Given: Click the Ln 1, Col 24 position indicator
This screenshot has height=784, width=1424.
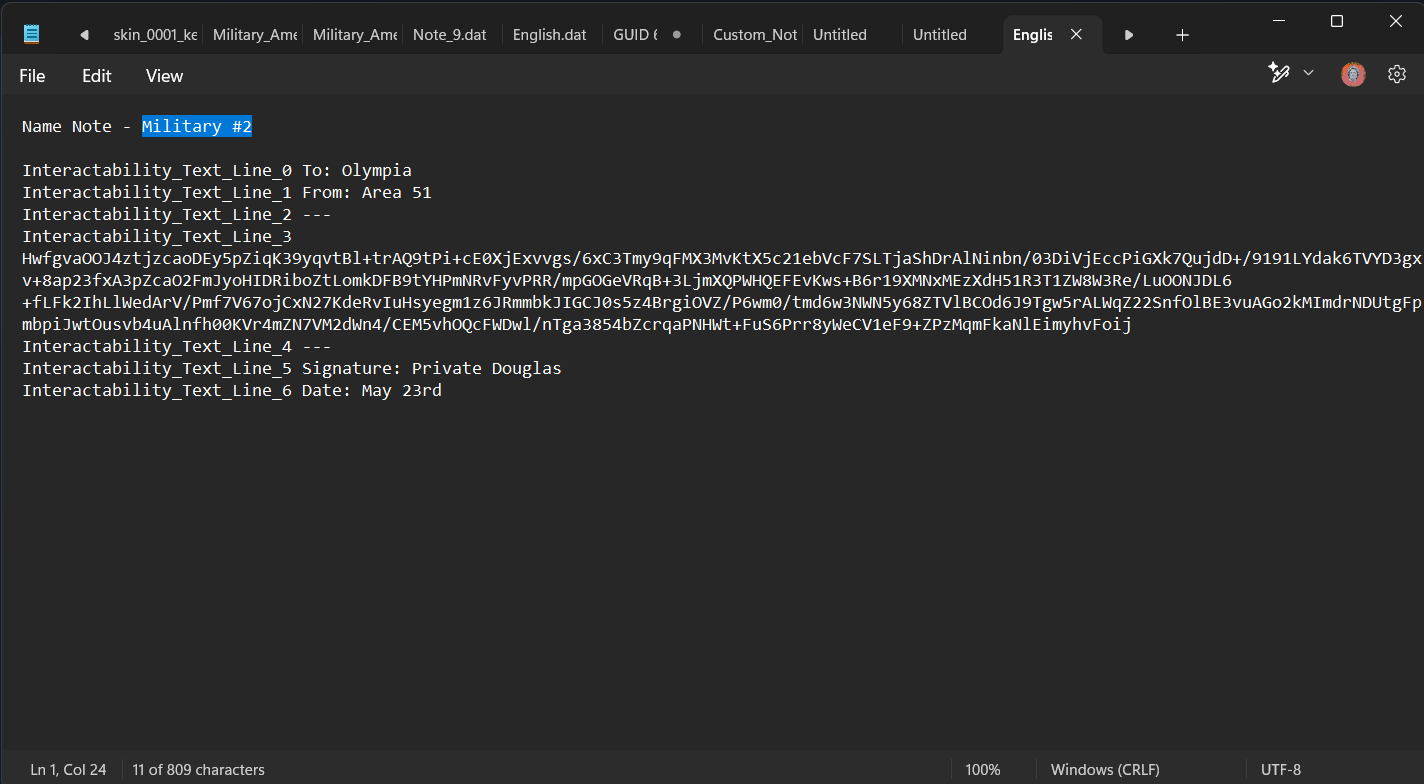Looking at the screenshot, I should tap(68, 770).
